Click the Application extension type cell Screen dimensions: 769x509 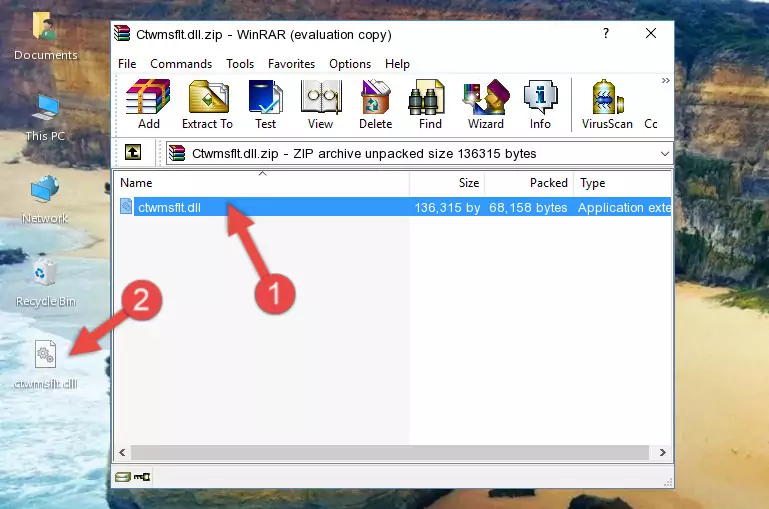(x=624, y=207)
